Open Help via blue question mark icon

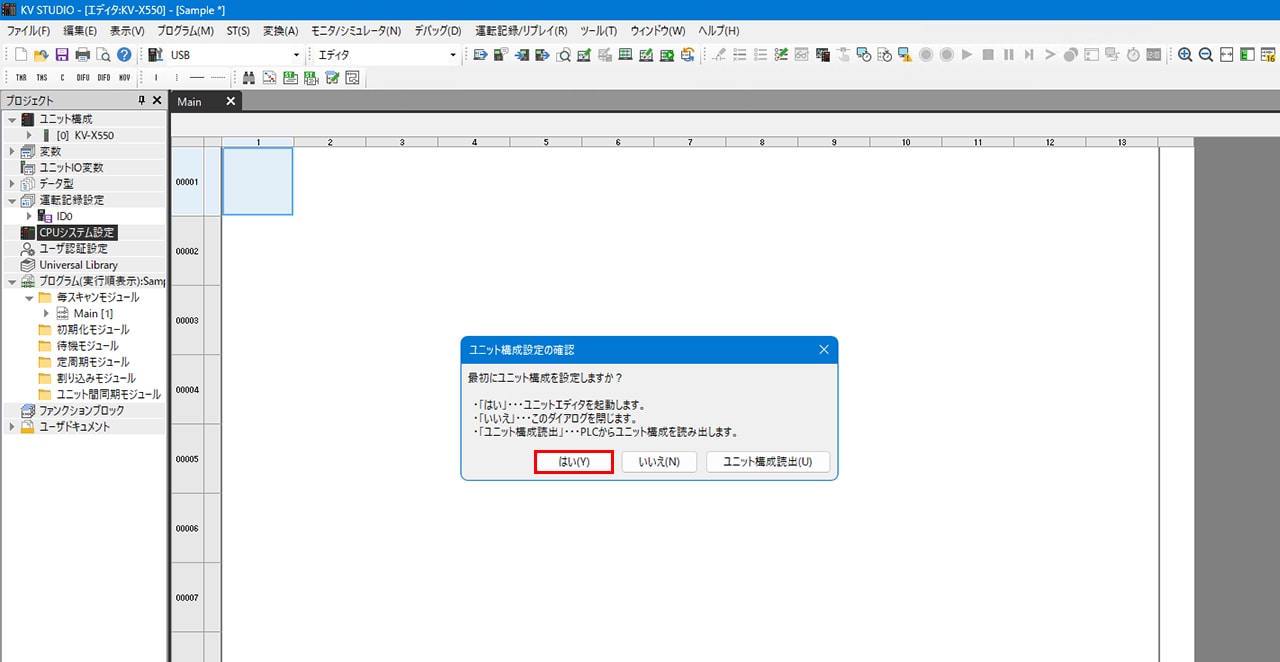tap(124, 55)
